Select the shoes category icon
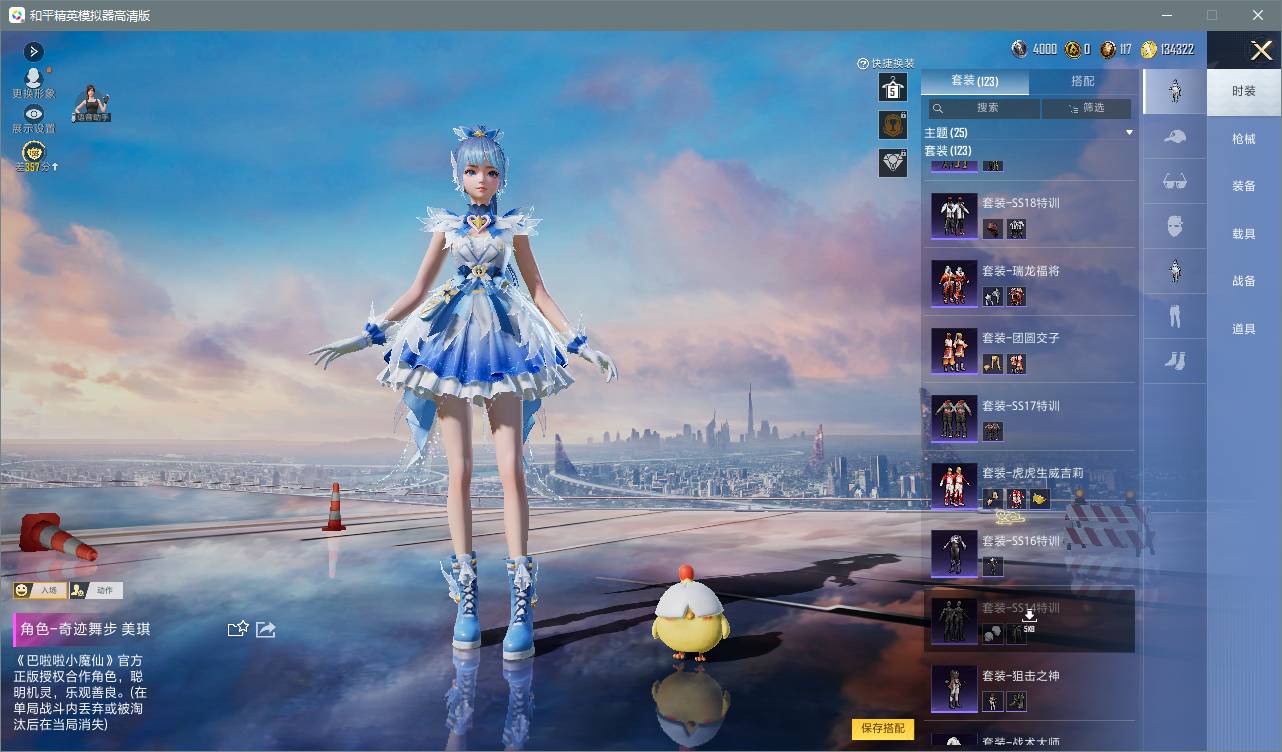Image resolution: width=1282 pixels, height=752 pixels. pos(1175,361)
